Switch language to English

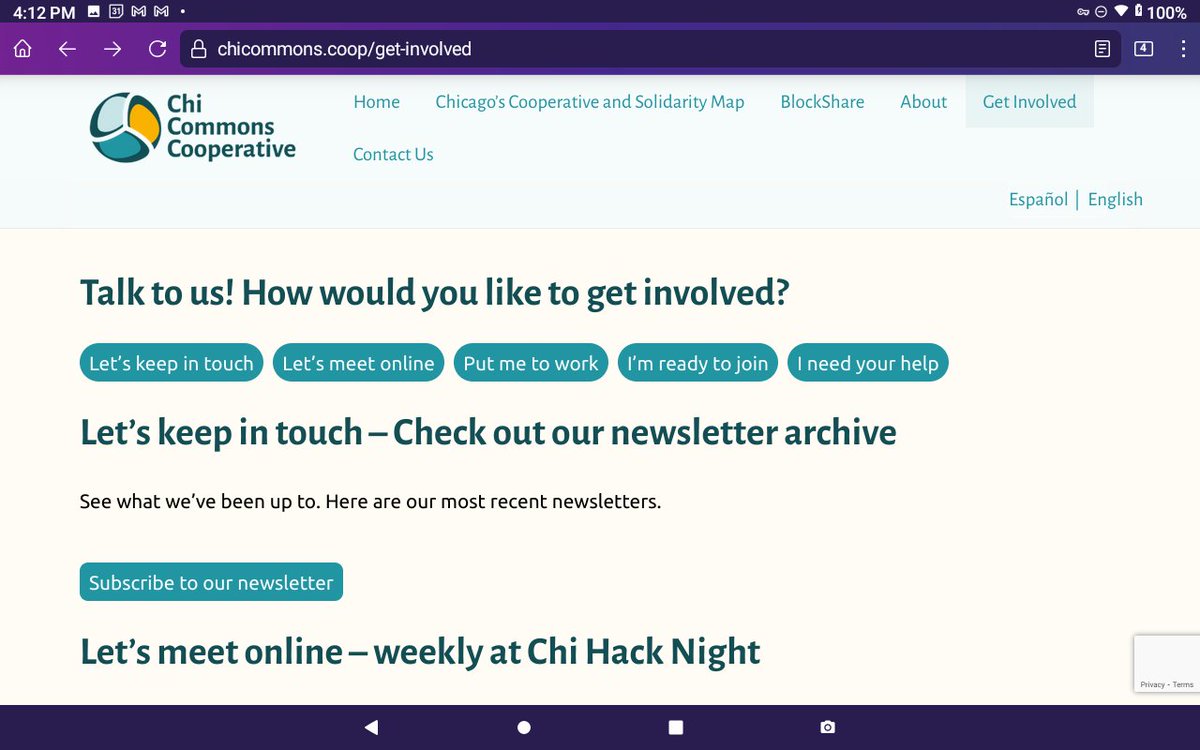(x=1115, y=199)
